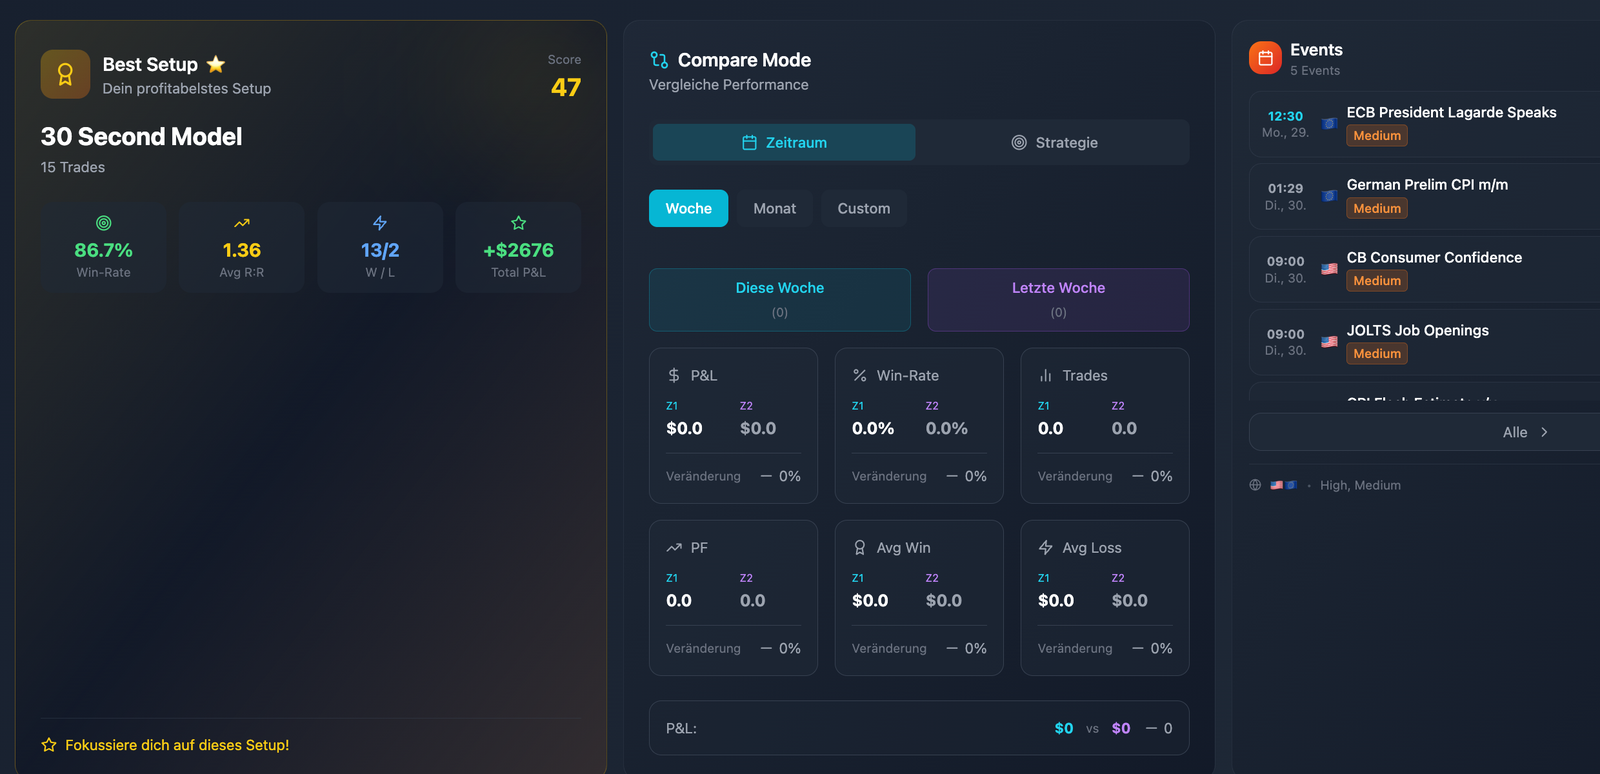Open the ECB President Lagarde Speaks event
Viewport: 1600px width, 774px height.
coord(1425,125)
